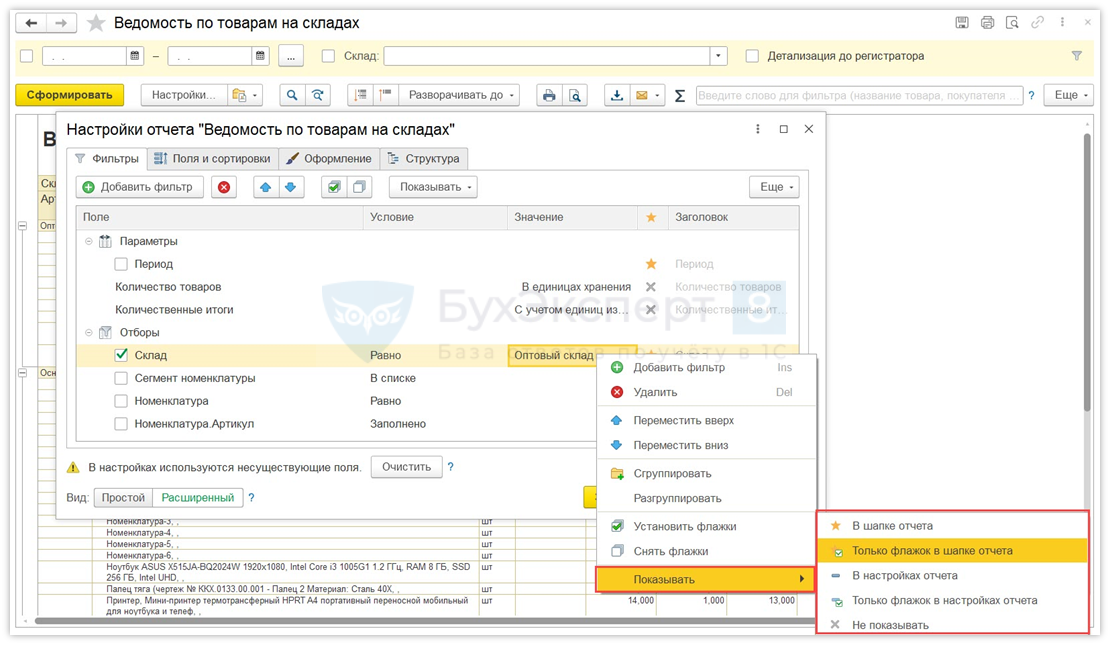This screenshot has width=1110, height=645.
Task: Open the Разворачивать до dropdown
Action: tap(460, 95)
